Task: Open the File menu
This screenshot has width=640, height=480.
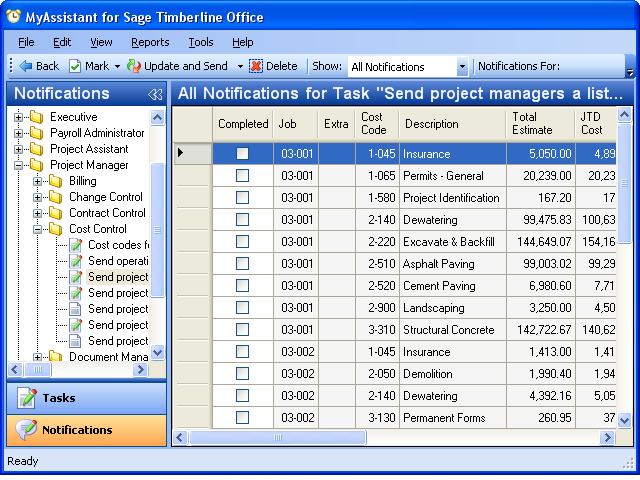Action: (26, 42)
